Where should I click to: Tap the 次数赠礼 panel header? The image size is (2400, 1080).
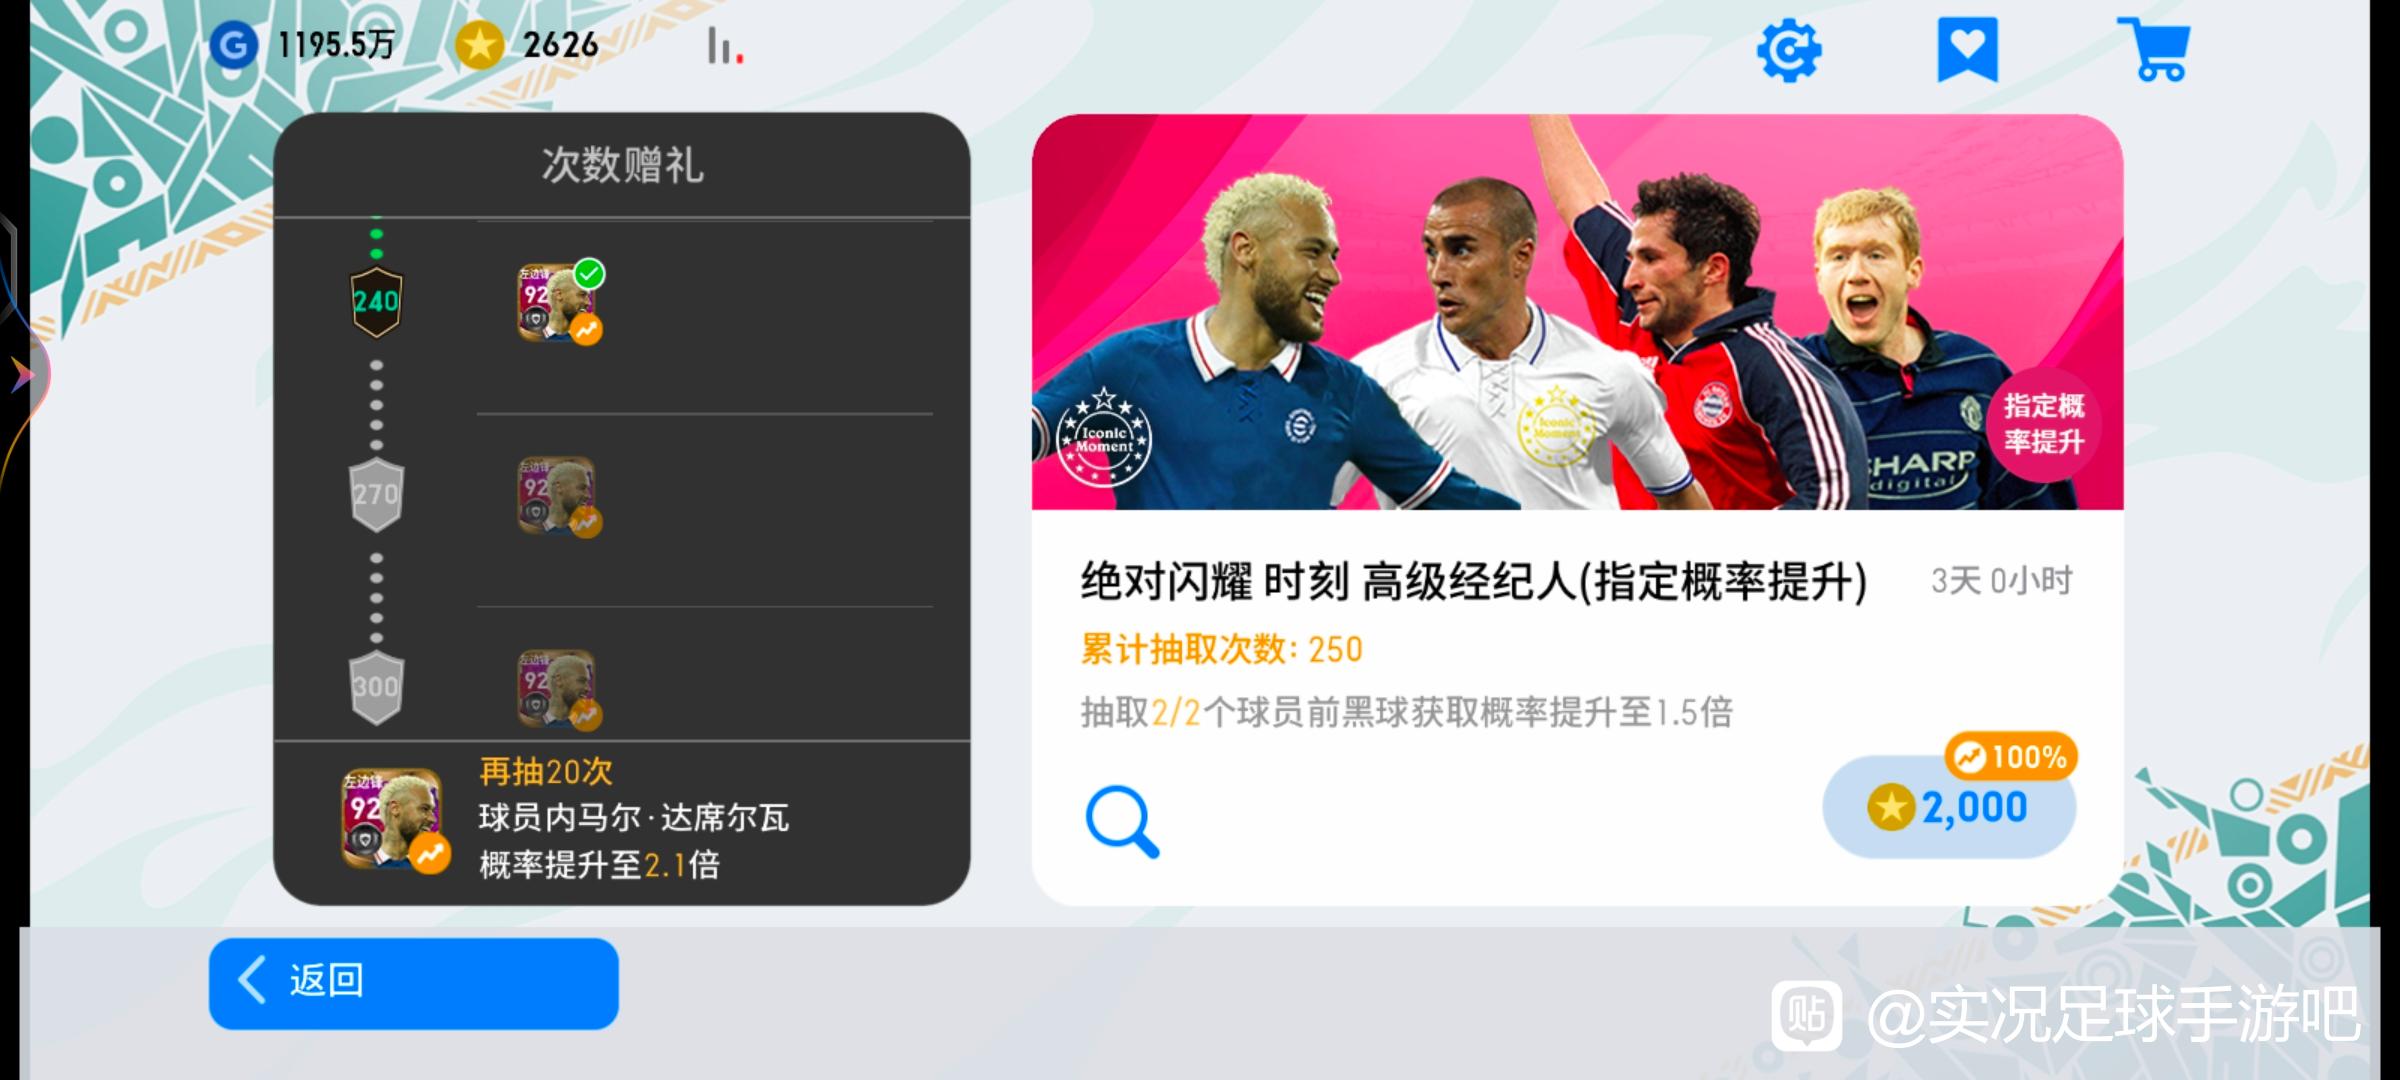[622, 165]
